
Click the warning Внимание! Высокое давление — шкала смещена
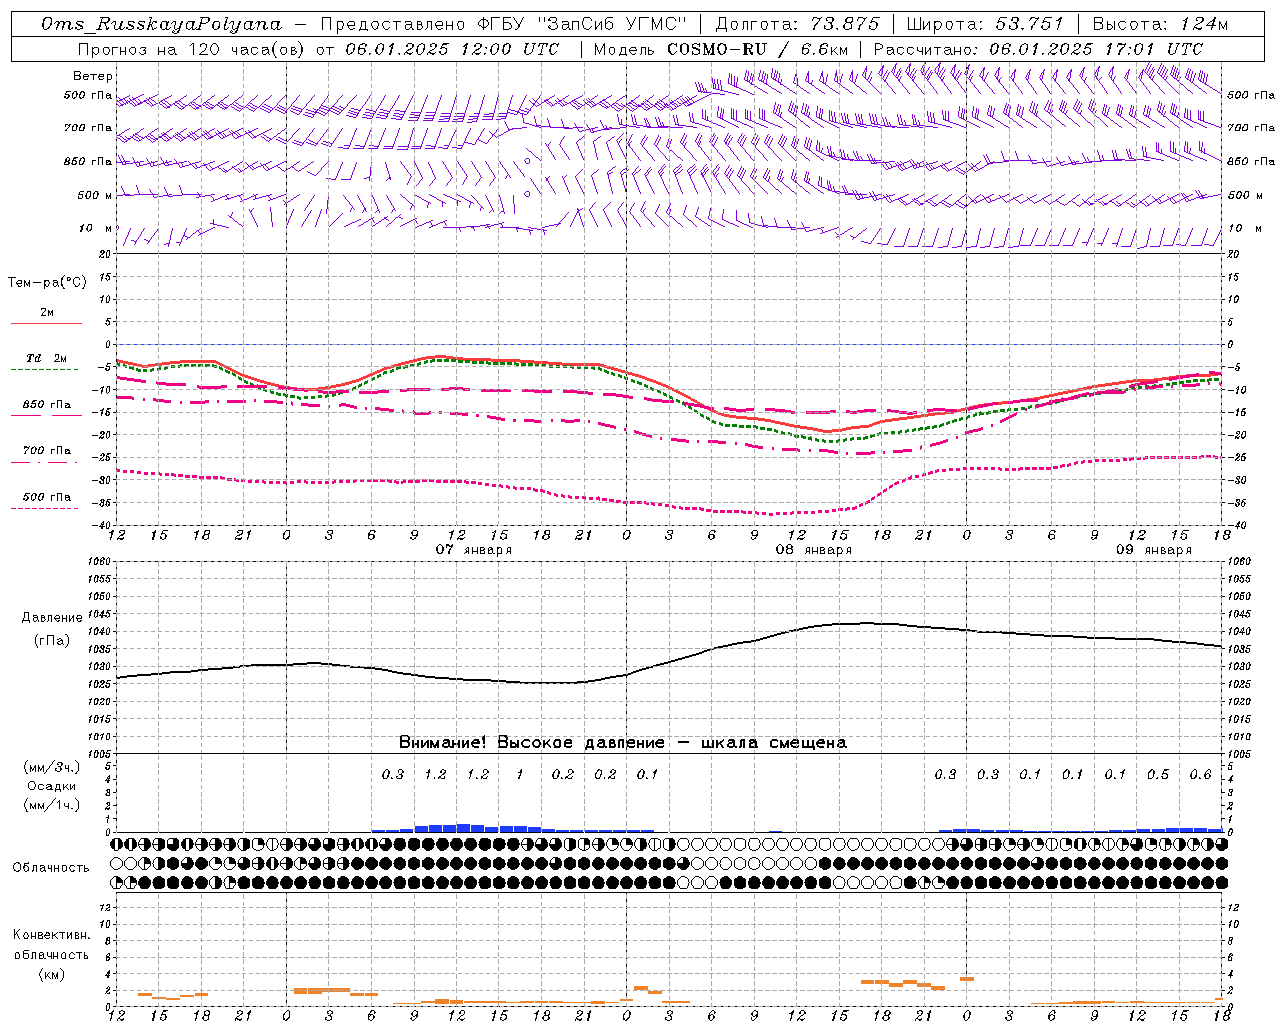pos(623,742)
